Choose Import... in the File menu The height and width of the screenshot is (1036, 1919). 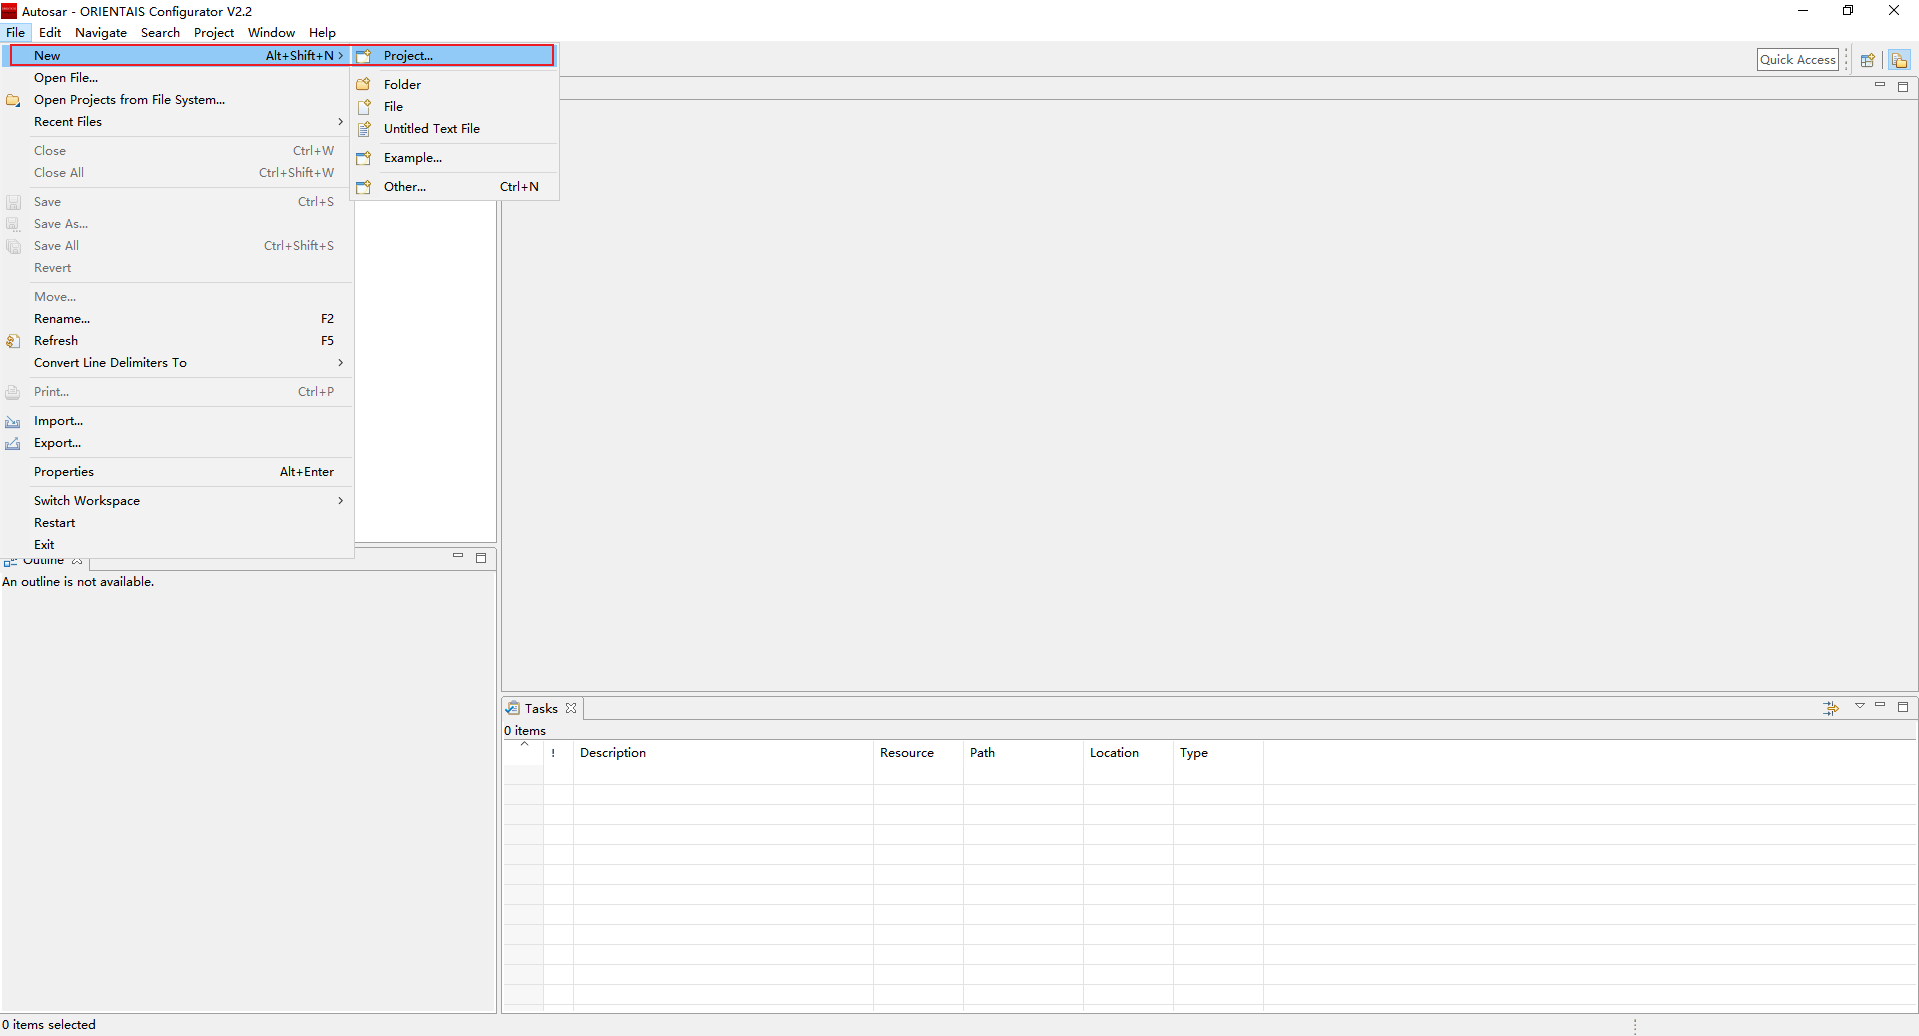click(58, 421)
